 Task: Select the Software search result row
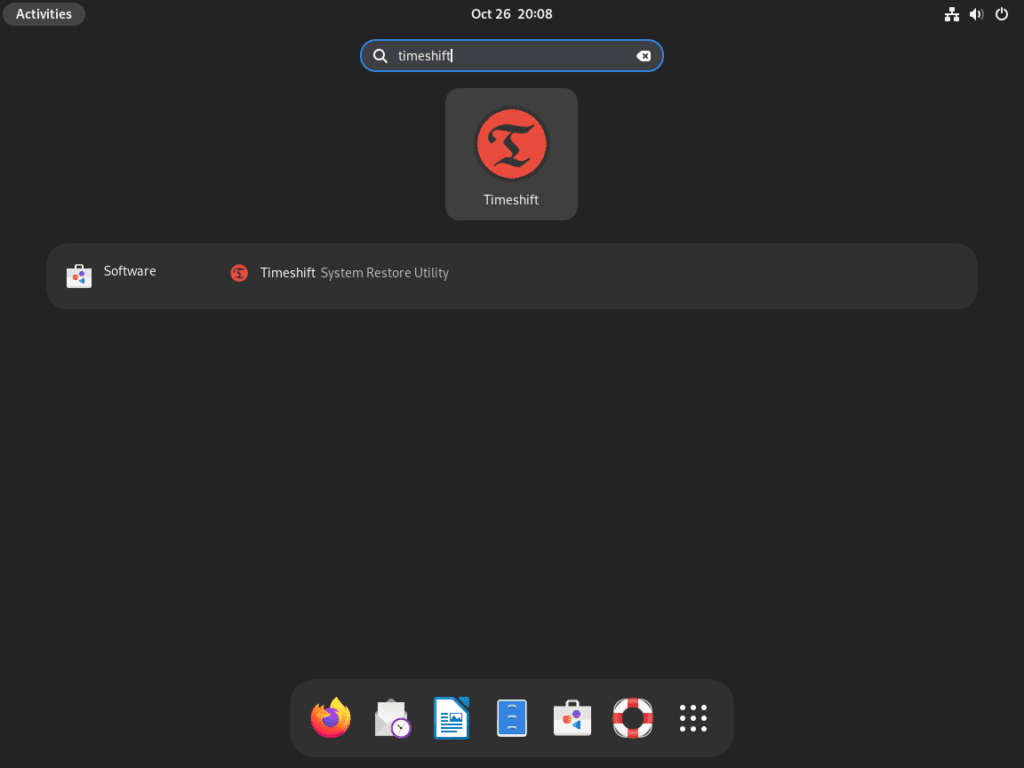click(x=130, y=271)
